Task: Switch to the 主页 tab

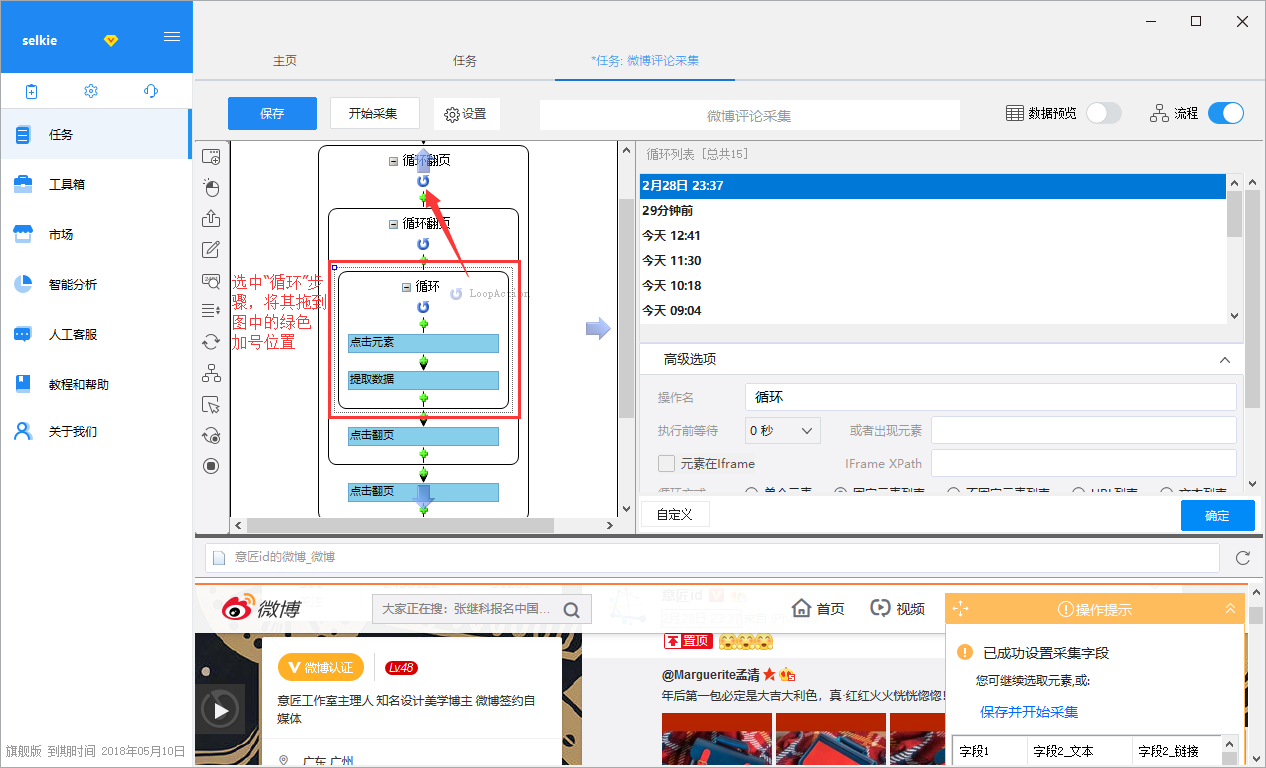Action: point(285,60)
